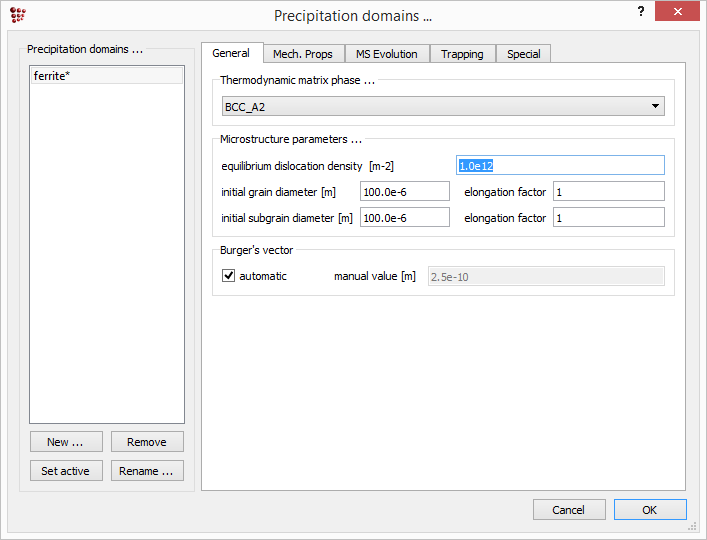Select ferrite* in the domains list
Screen dimensions: 707x540
coord(106,76)
